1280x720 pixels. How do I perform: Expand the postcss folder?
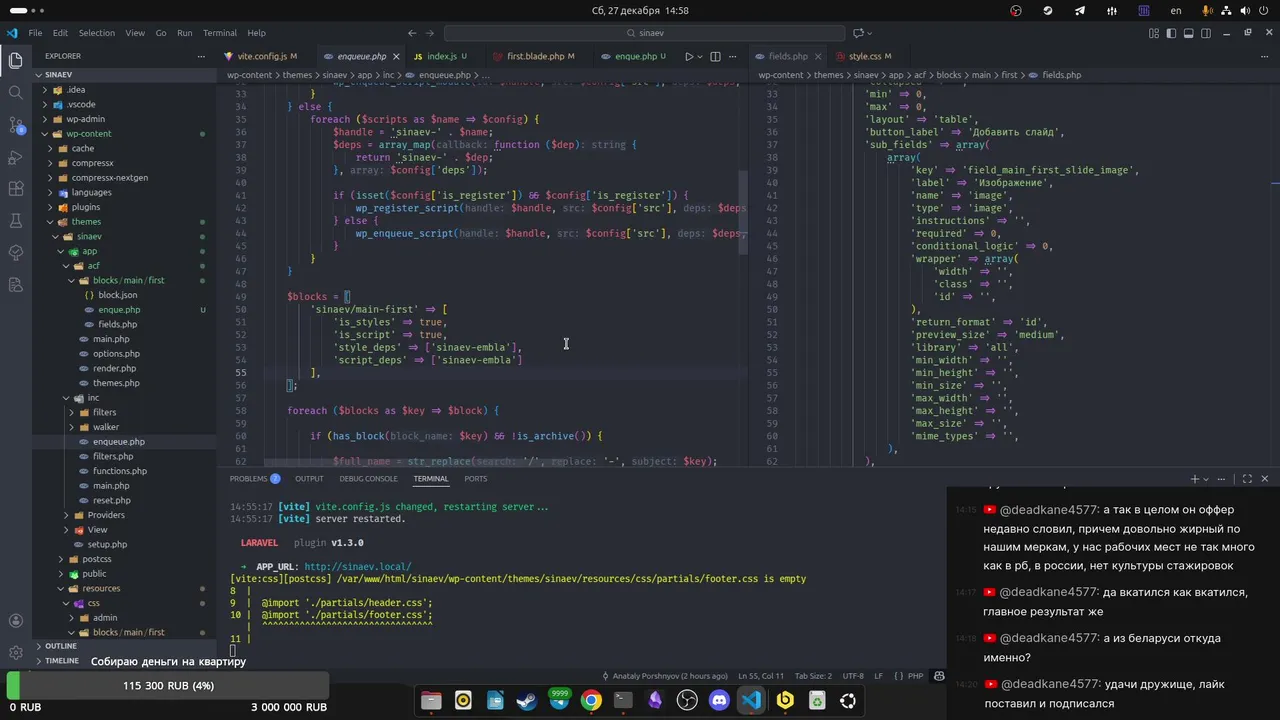(x=124, y=559)
